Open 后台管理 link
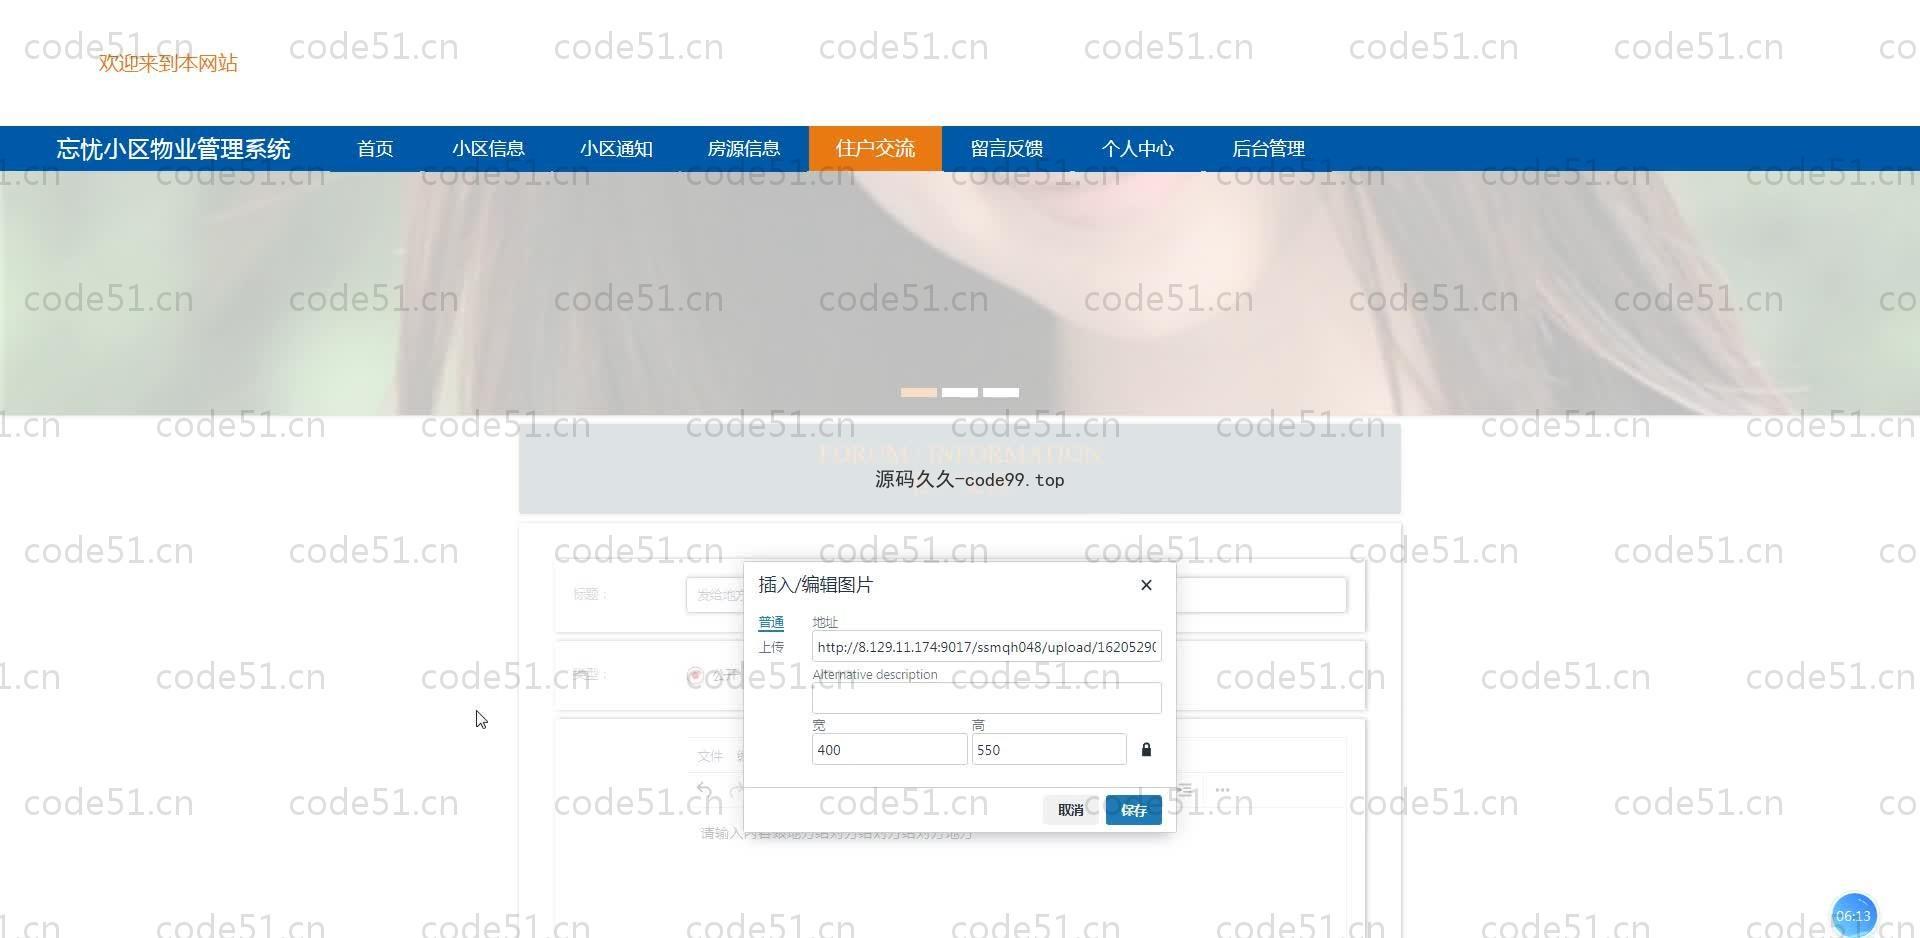Screen dimensions: 1920x938 click(1268, 149)
